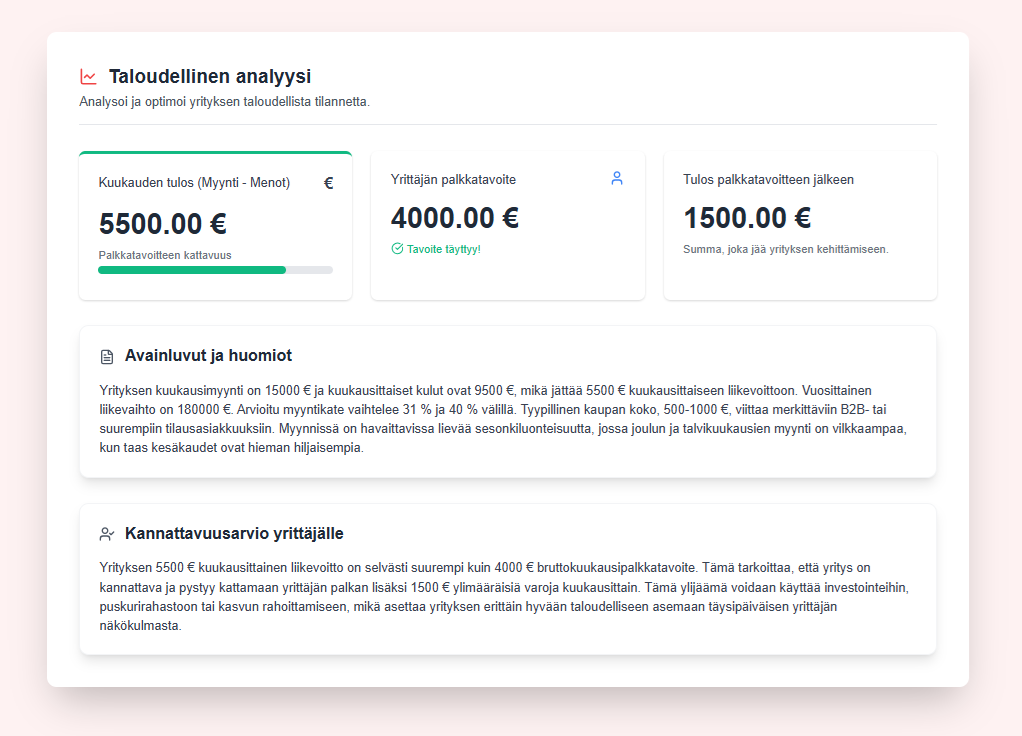Click the document icon beside Avainluvut ja huomiot
This screenshot has width=1022, height=736.
pos(104,355)
